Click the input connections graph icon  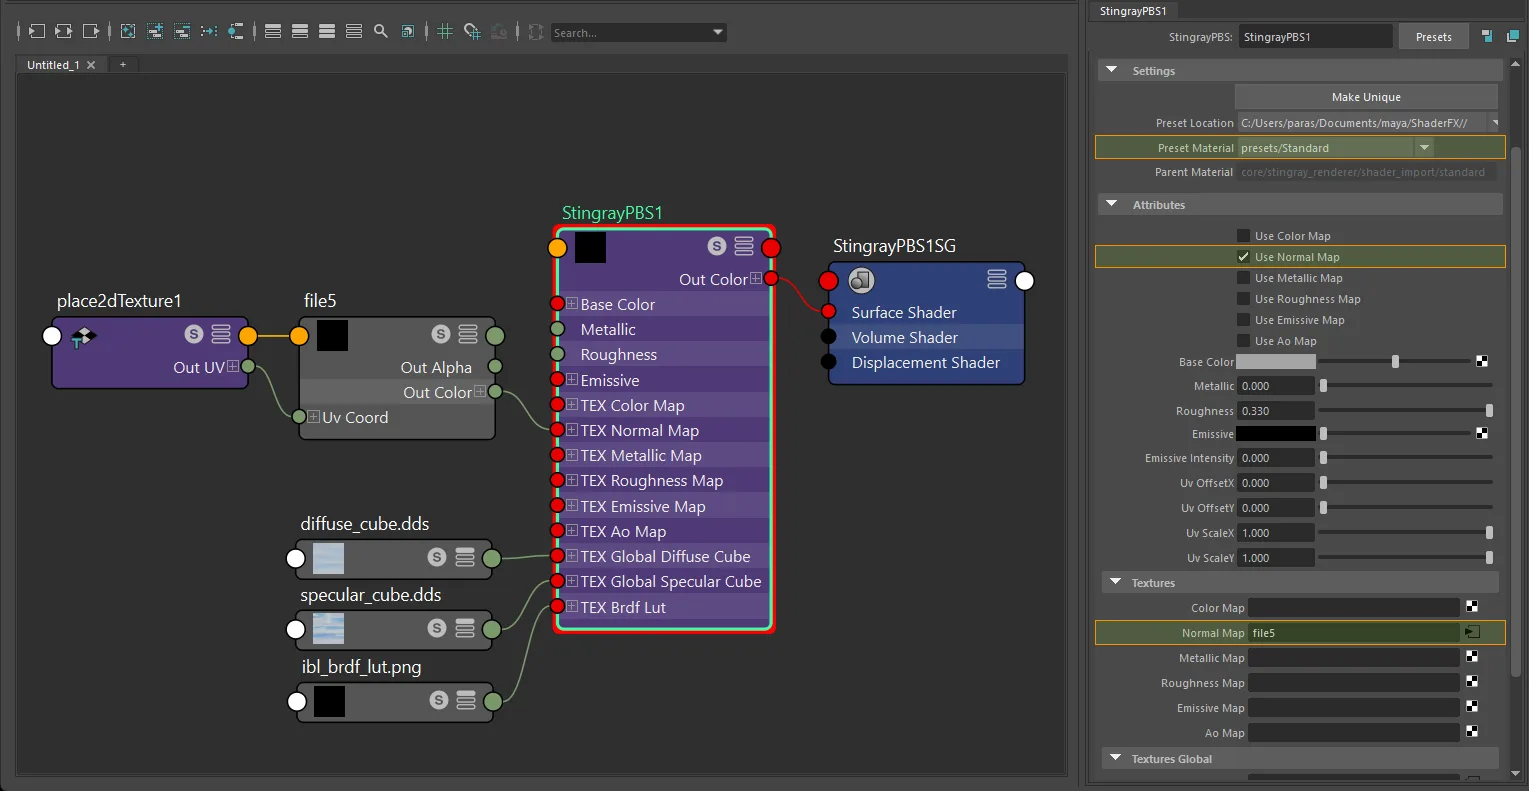click(x=36, y=31)
